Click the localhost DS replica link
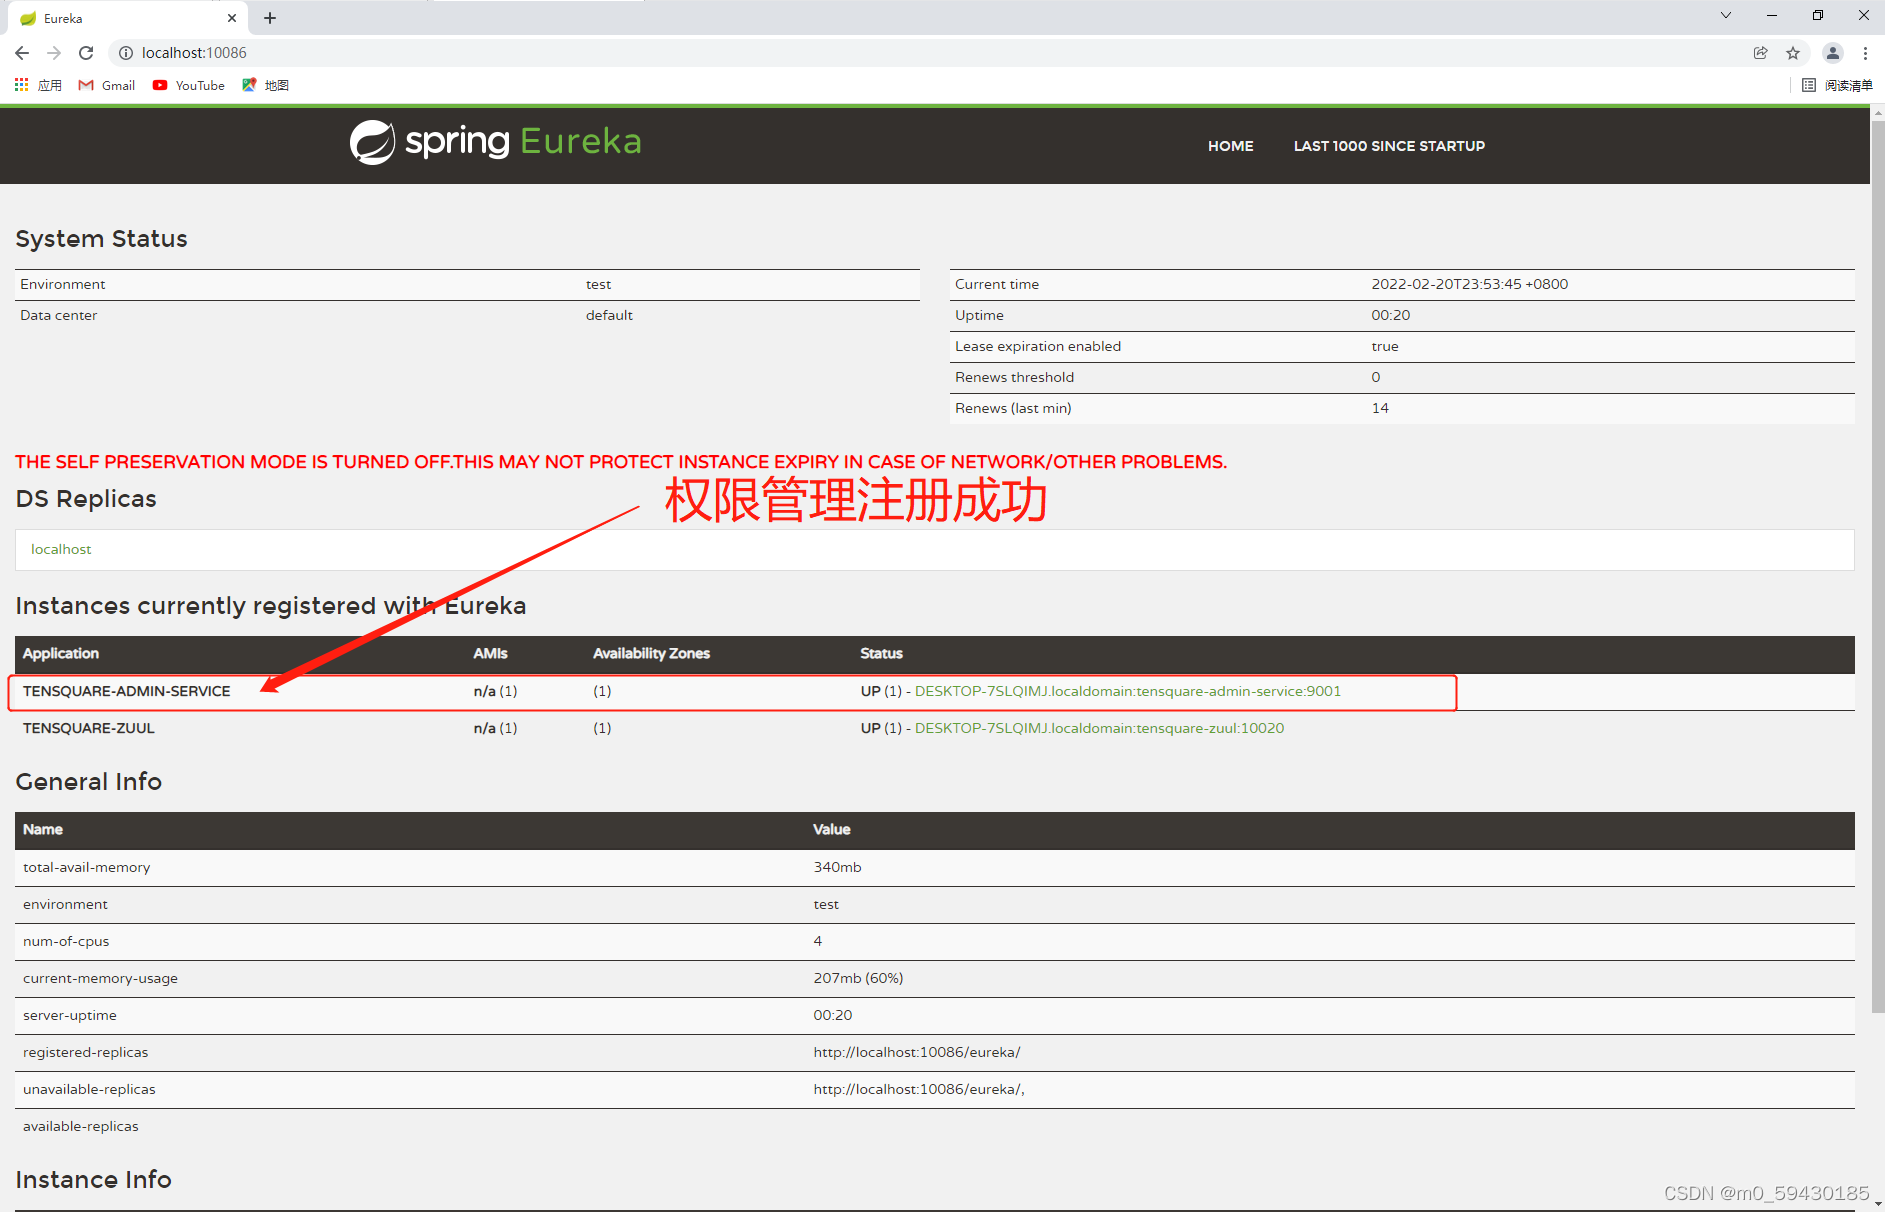1885x1212 pixels. point(61,549)
